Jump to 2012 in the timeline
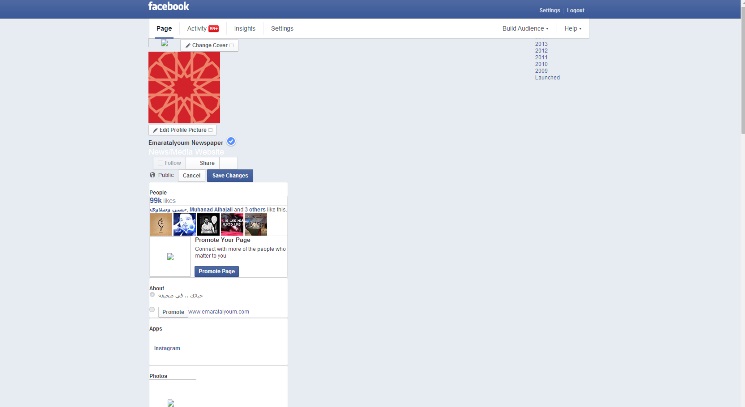Screen dimensions: 745x407 pyautogui.click(x=541, y=51)
